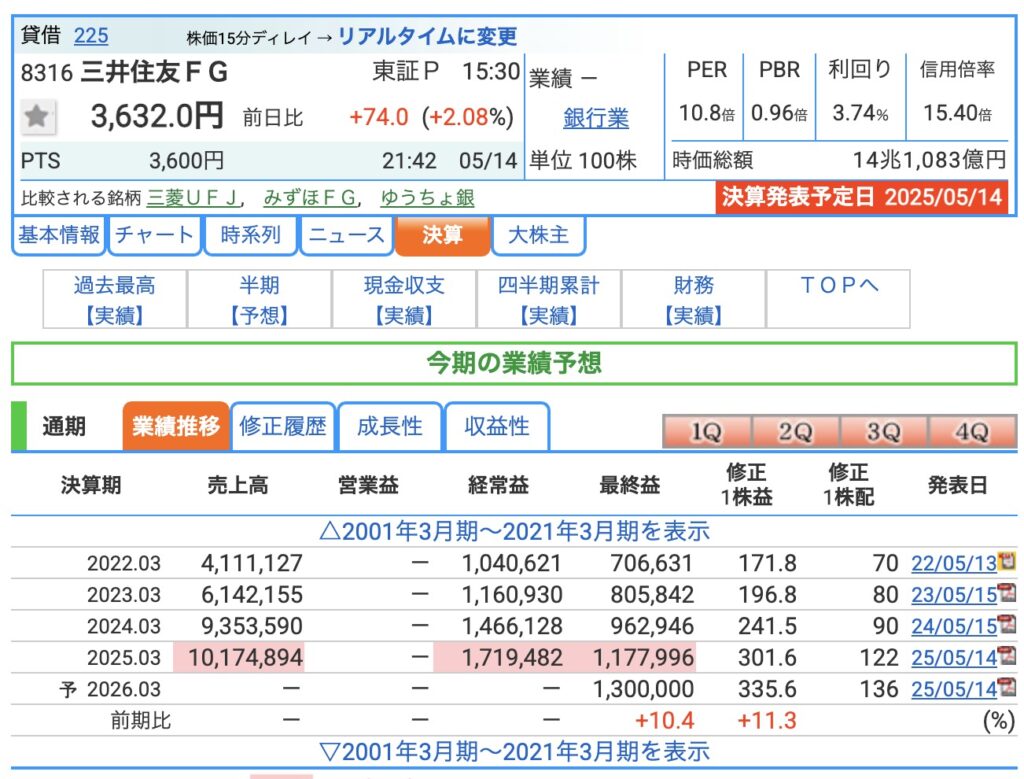Open PDF icon next to 24/05/15
The width and height of the screenshot is (1024, 779).
(1006, 624)
